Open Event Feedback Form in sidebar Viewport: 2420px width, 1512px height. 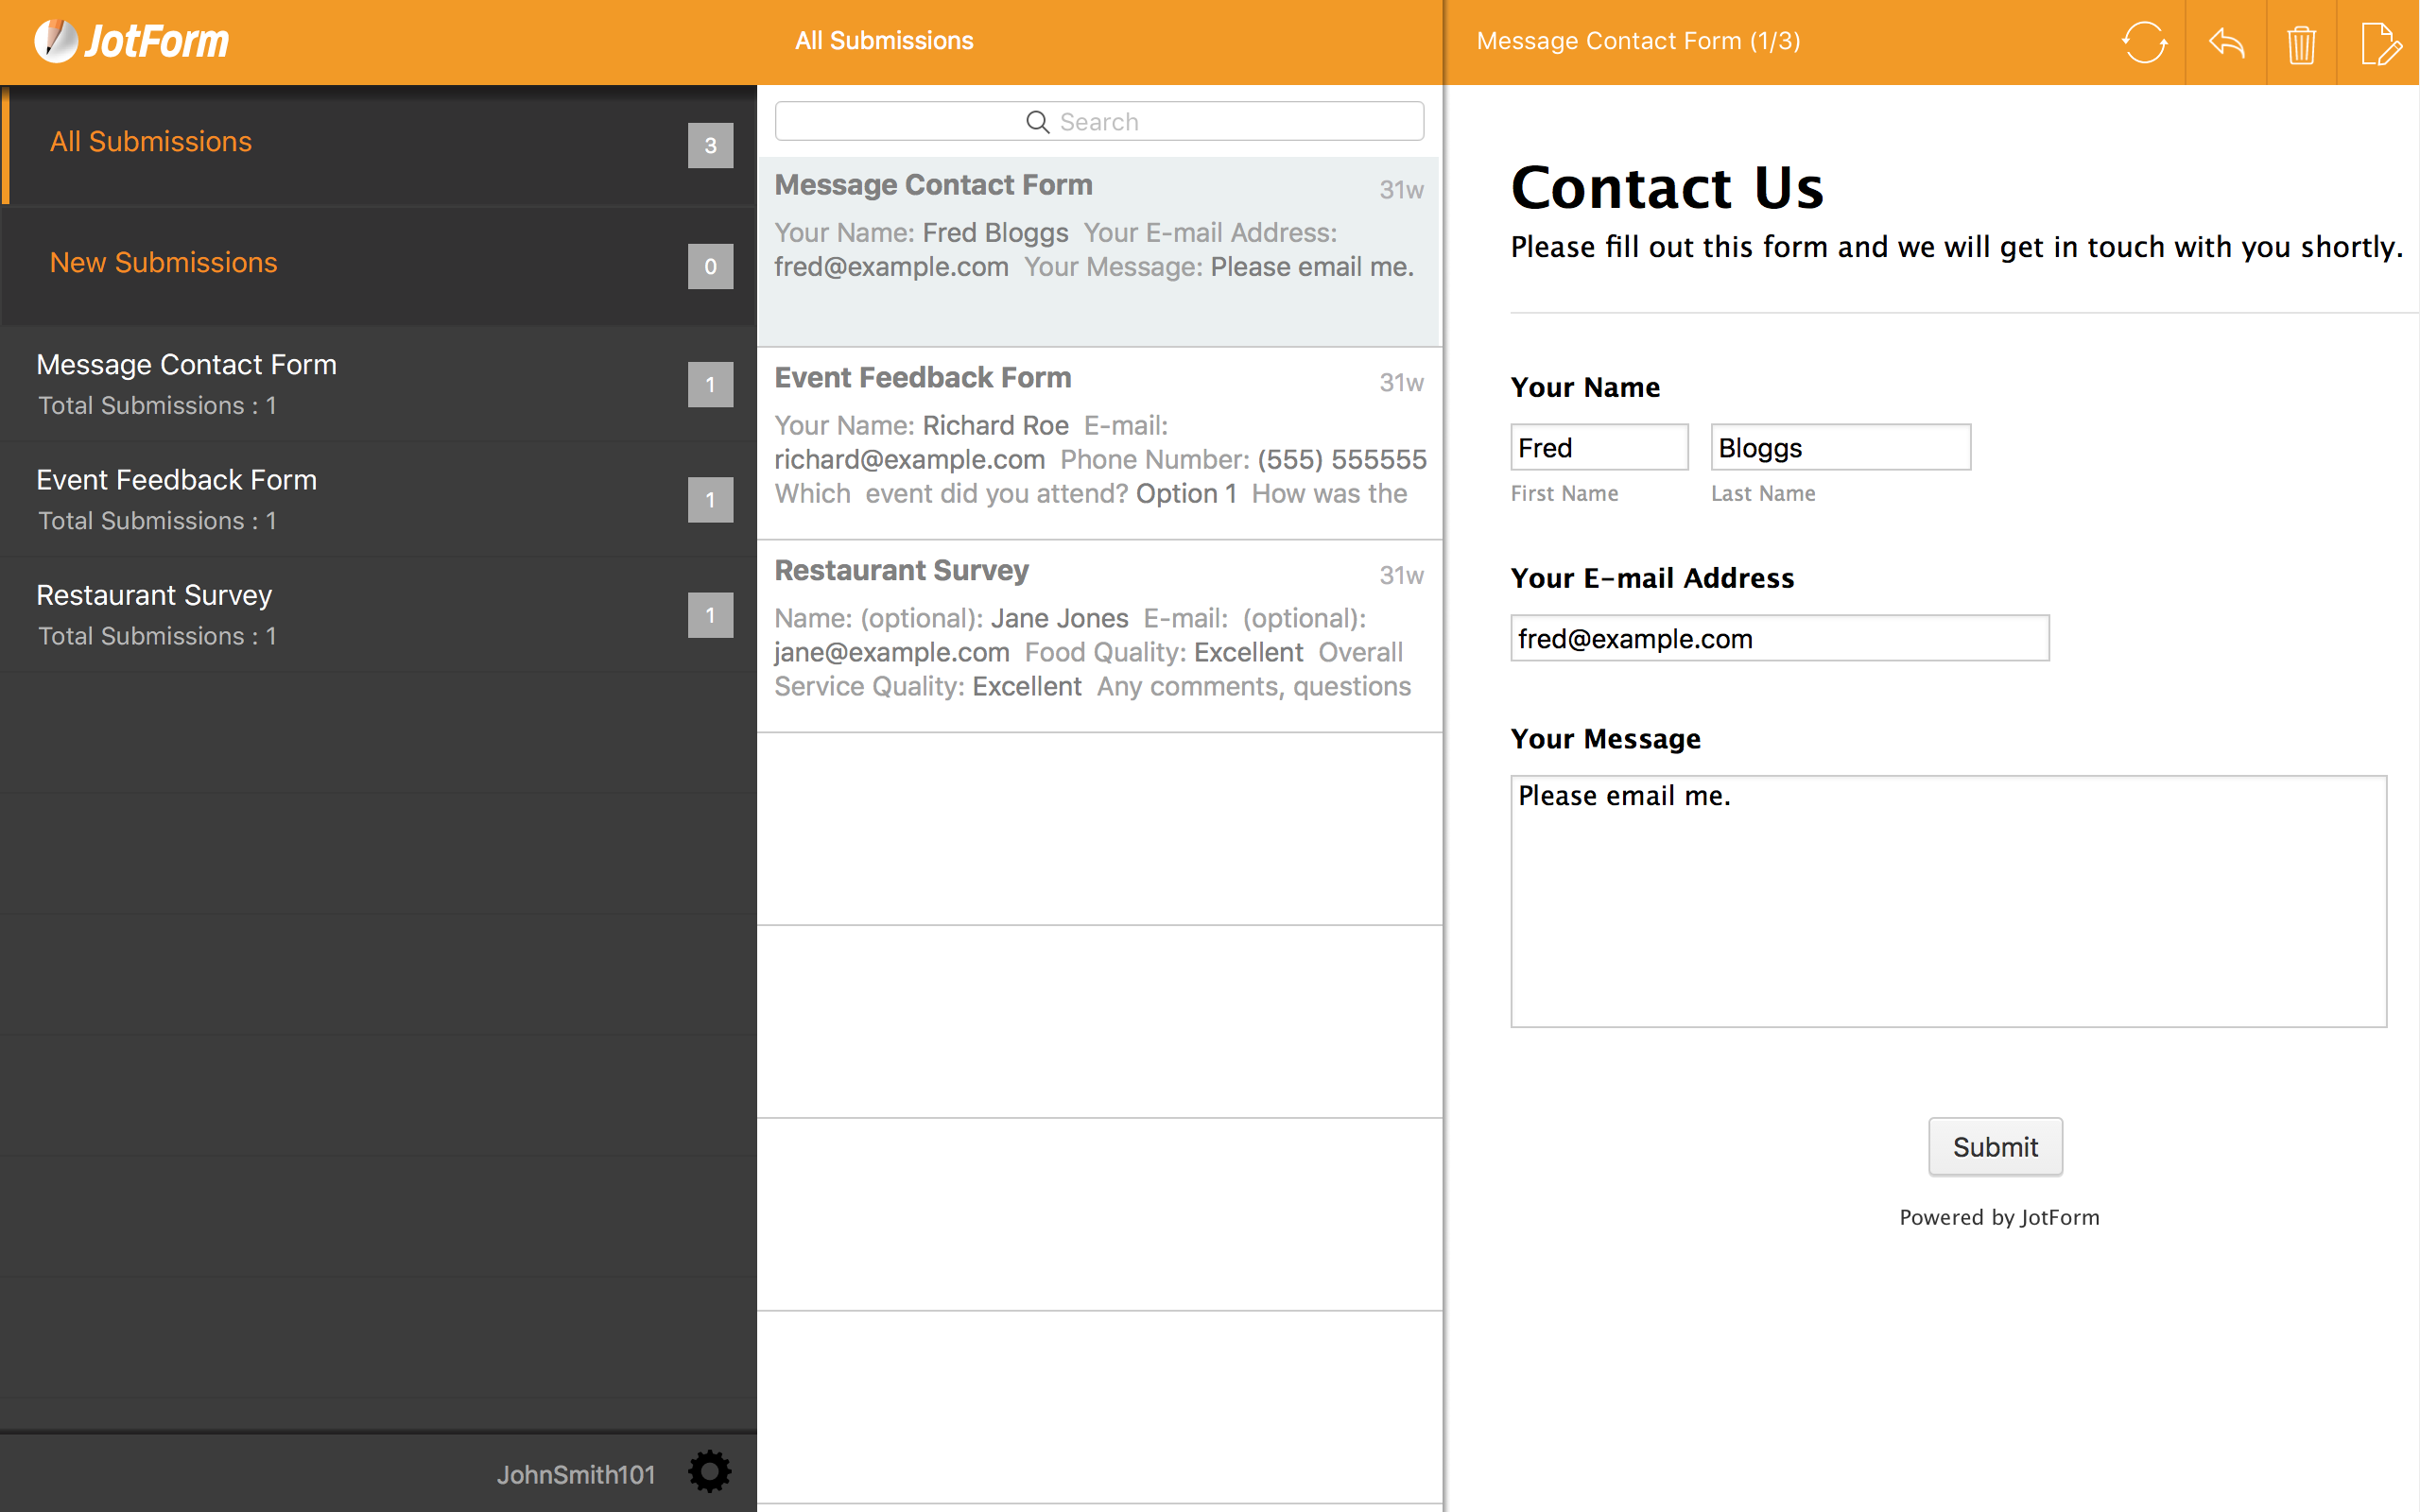click(378, 499)
